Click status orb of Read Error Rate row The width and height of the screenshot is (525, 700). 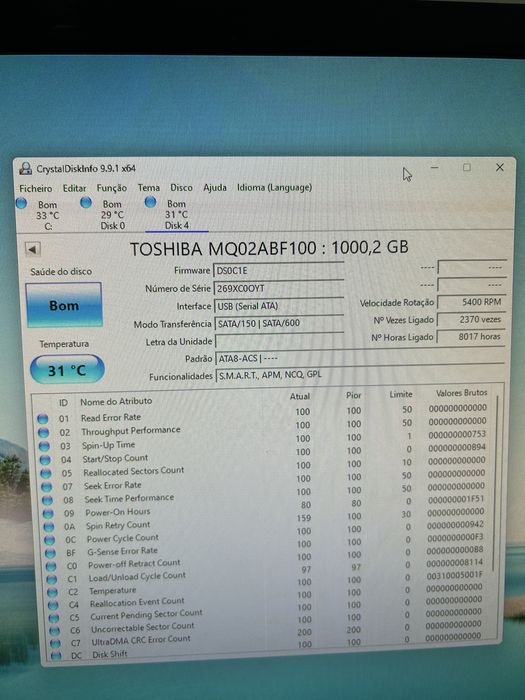42,419
